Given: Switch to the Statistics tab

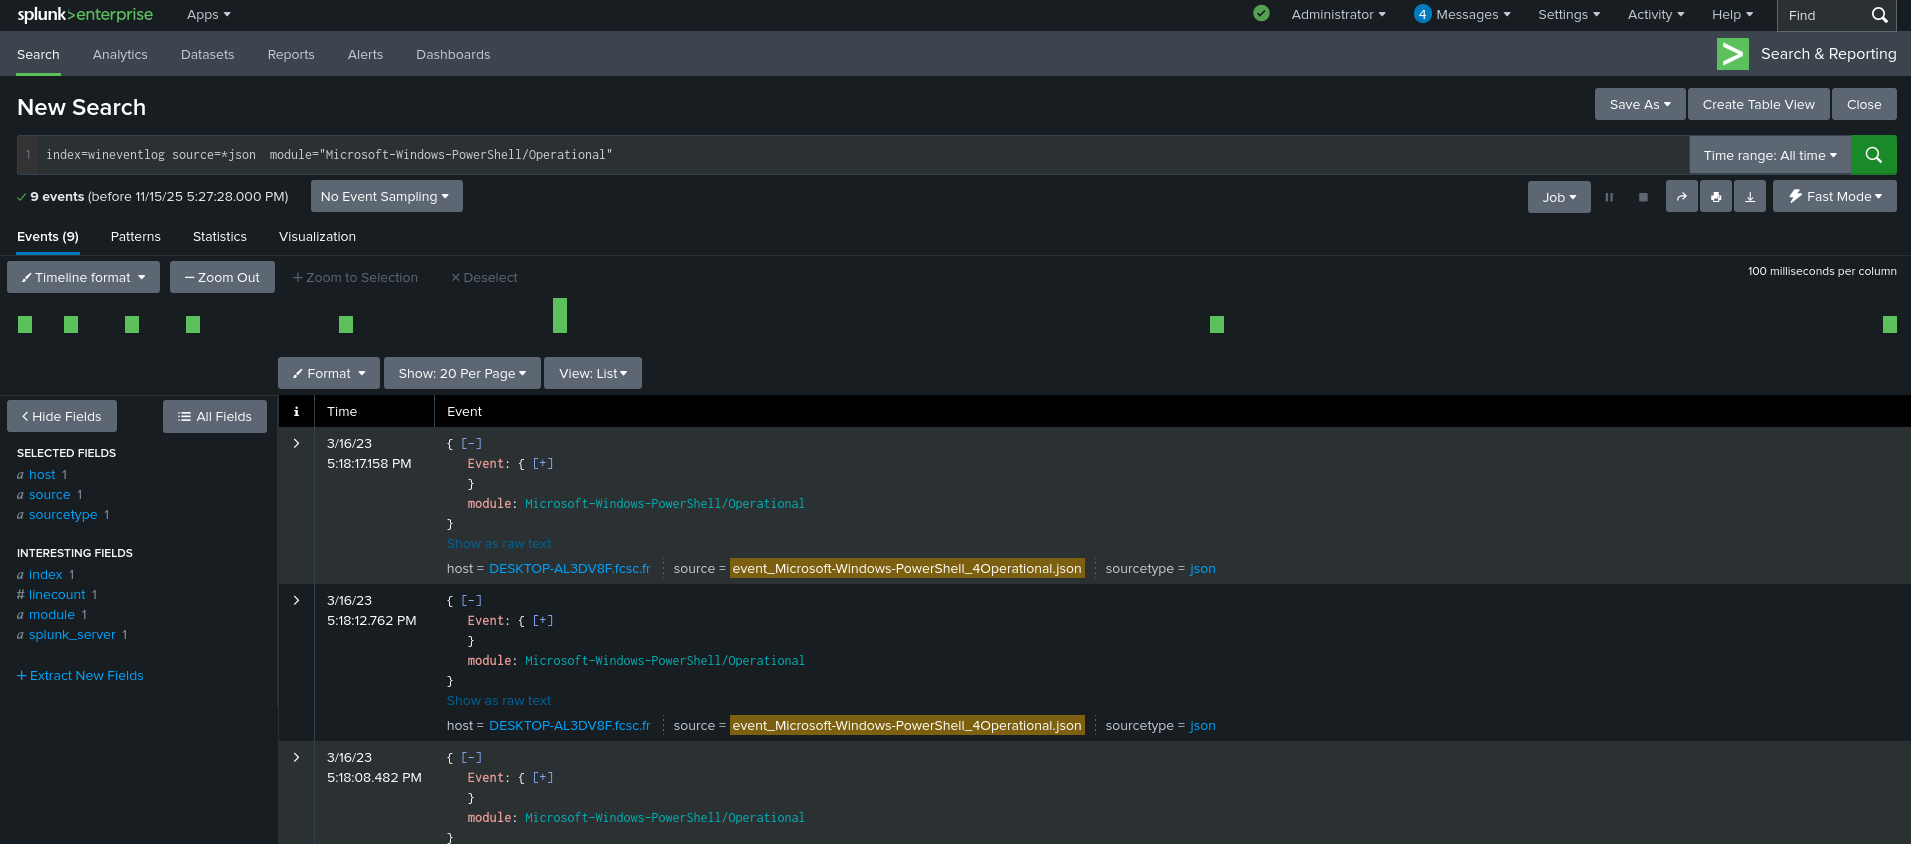Looking at the screenshot, I should [x=219, y=237].
